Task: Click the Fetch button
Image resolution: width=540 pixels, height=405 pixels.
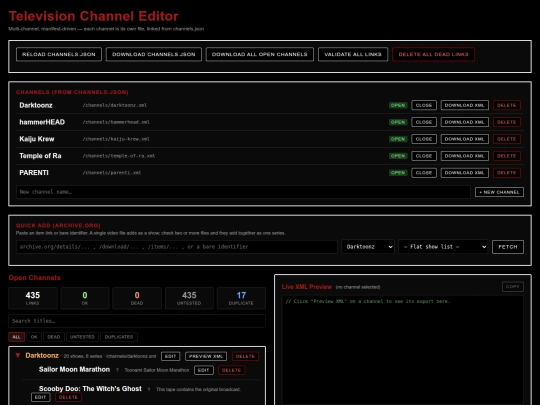Action: pyautogui.click(x=508, y=247)
